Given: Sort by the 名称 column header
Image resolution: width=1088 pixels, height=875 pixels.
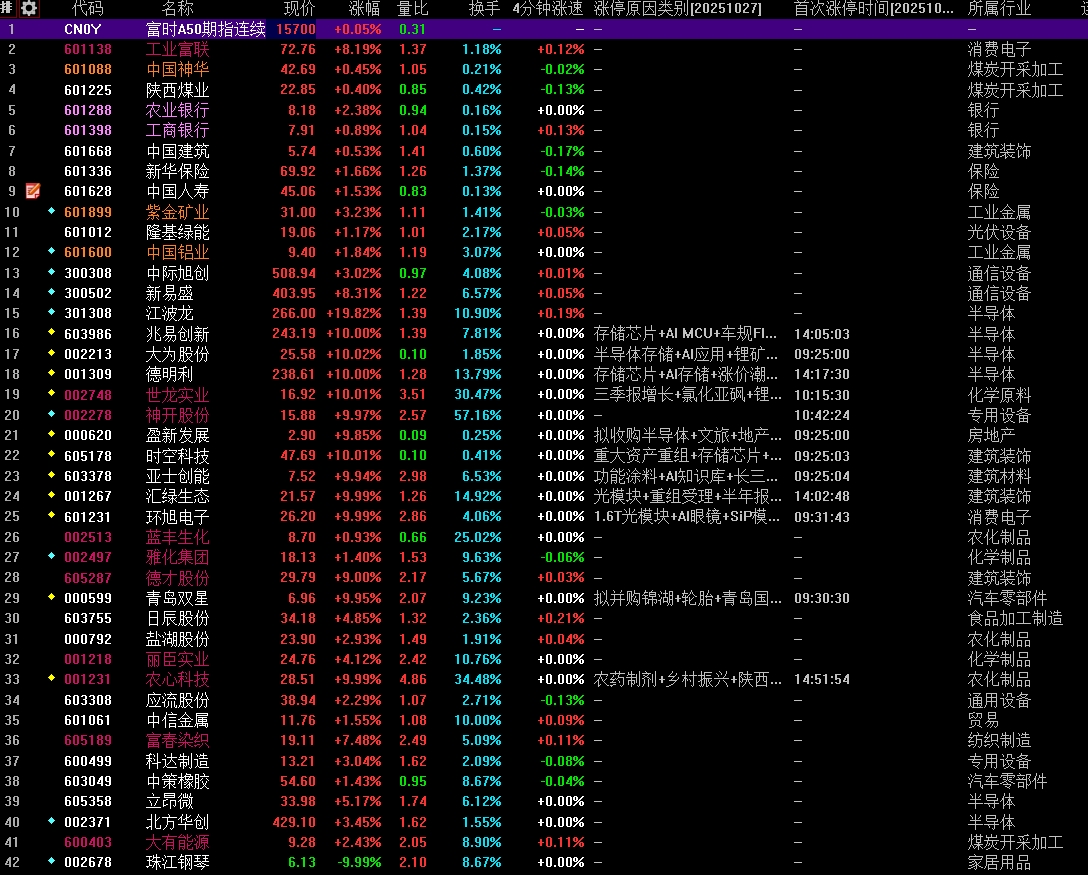Looking at the screenshot, I should click(x=178, y=8).
